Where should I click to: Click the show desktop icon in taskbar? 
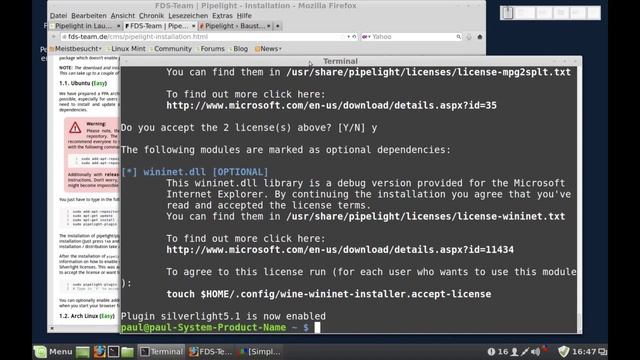click(82, 352)
